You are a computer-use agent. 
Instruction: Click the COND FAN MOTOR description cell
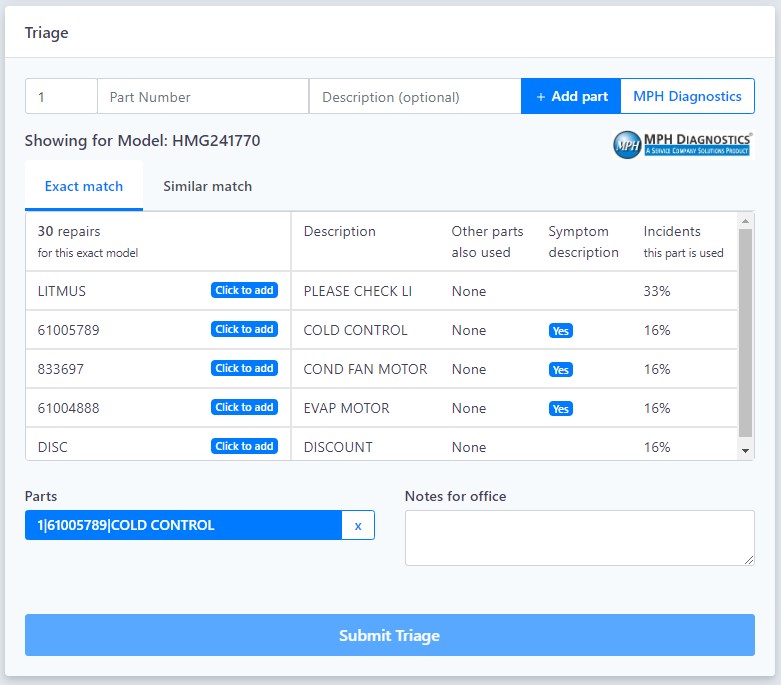pyautogui.click(x=365, y=369)
